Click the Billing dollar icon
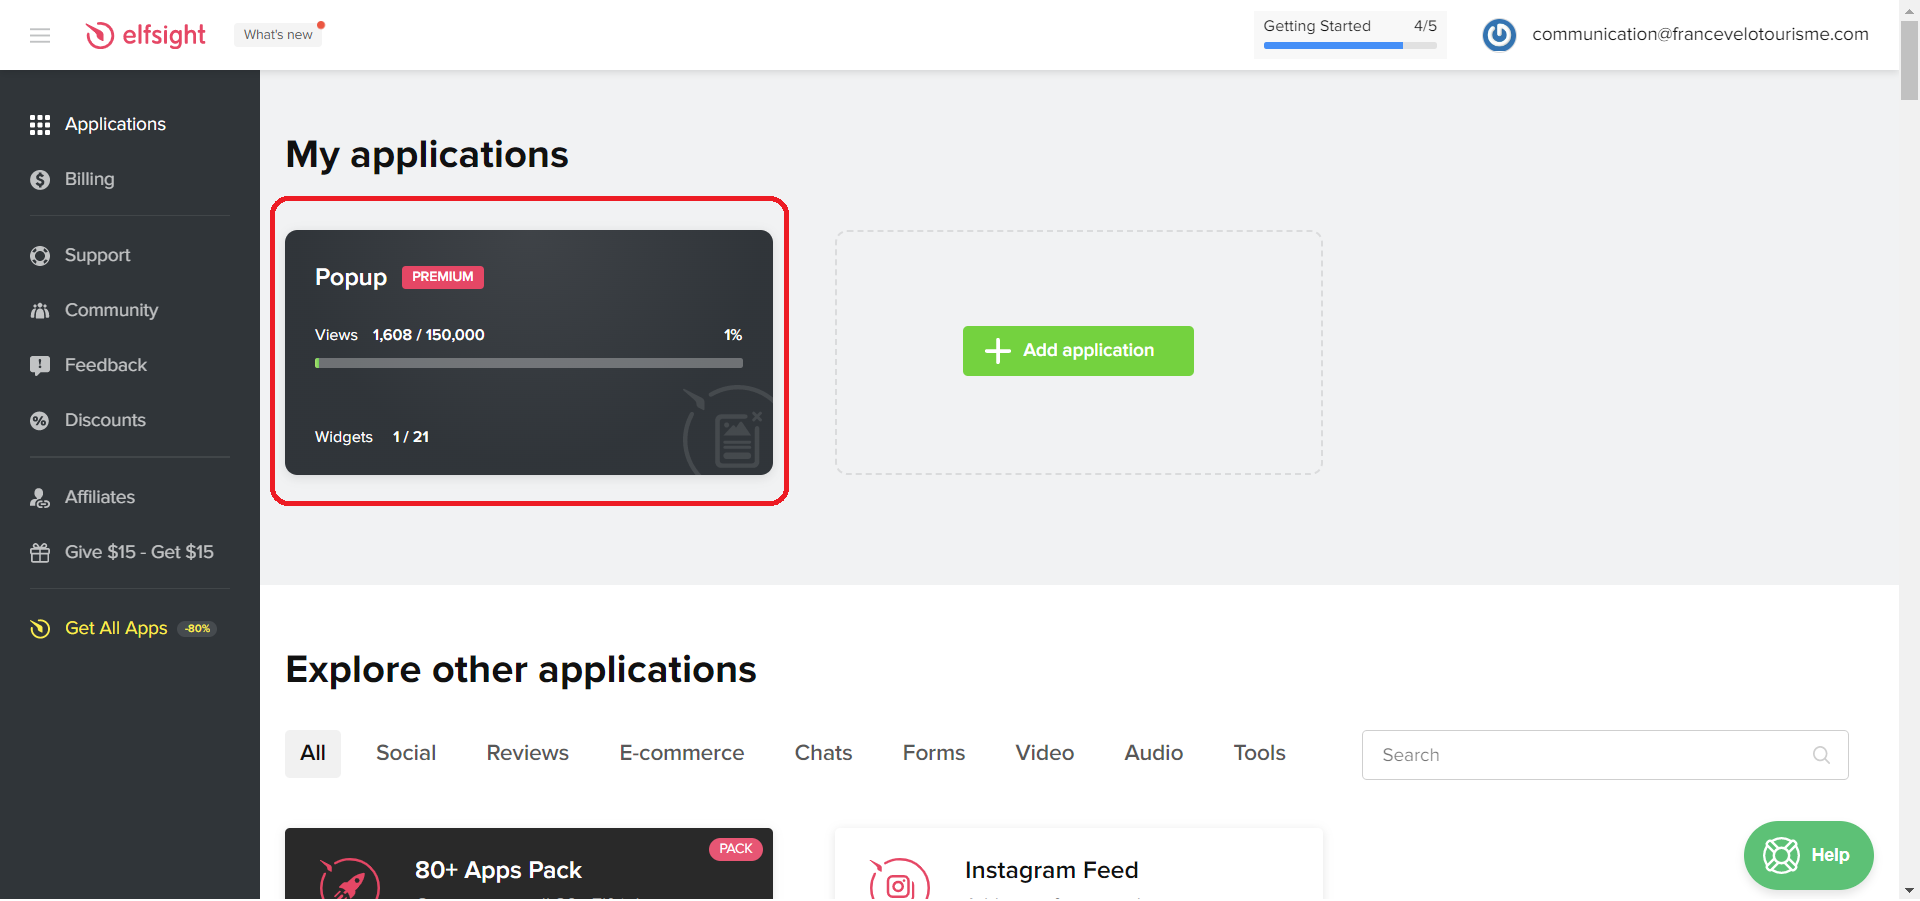The width and height of the screenshot is (1920, 901). [40, 180]
